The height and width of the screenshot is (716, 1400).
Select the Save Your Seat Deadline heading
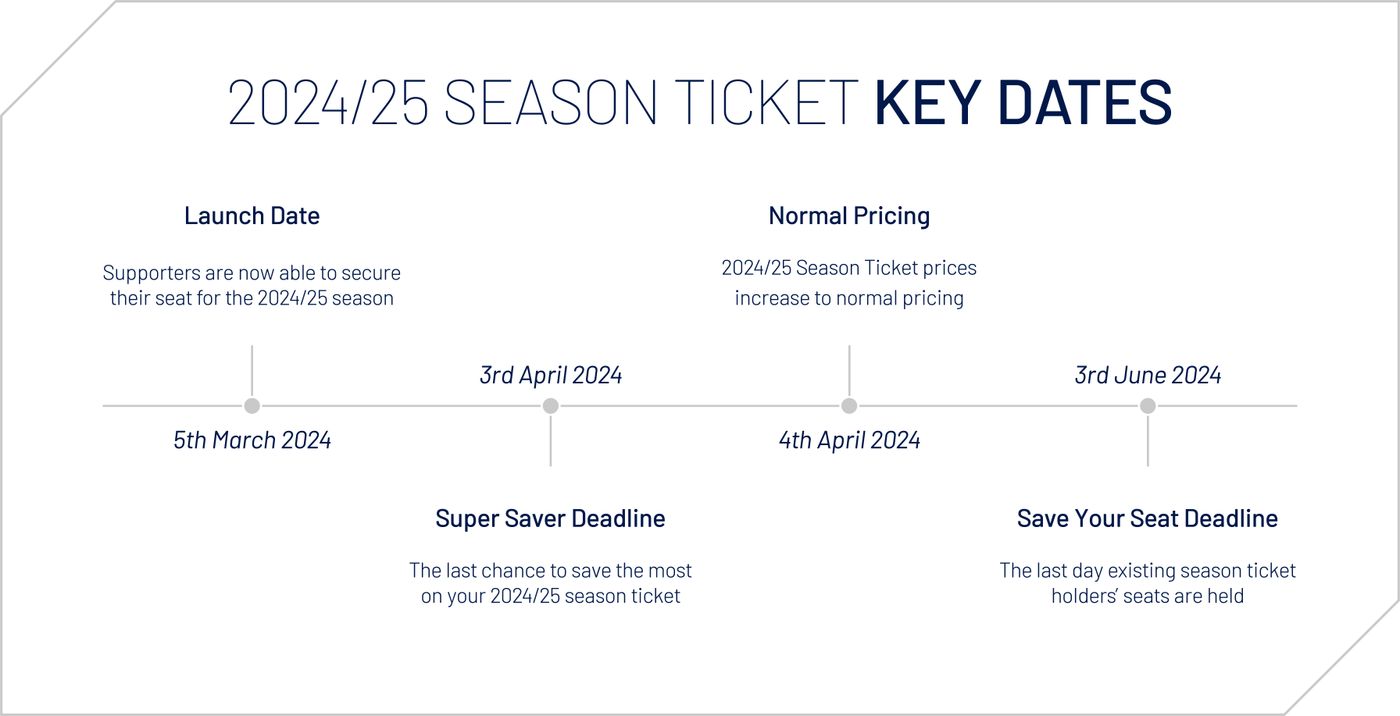(1147, 518)
